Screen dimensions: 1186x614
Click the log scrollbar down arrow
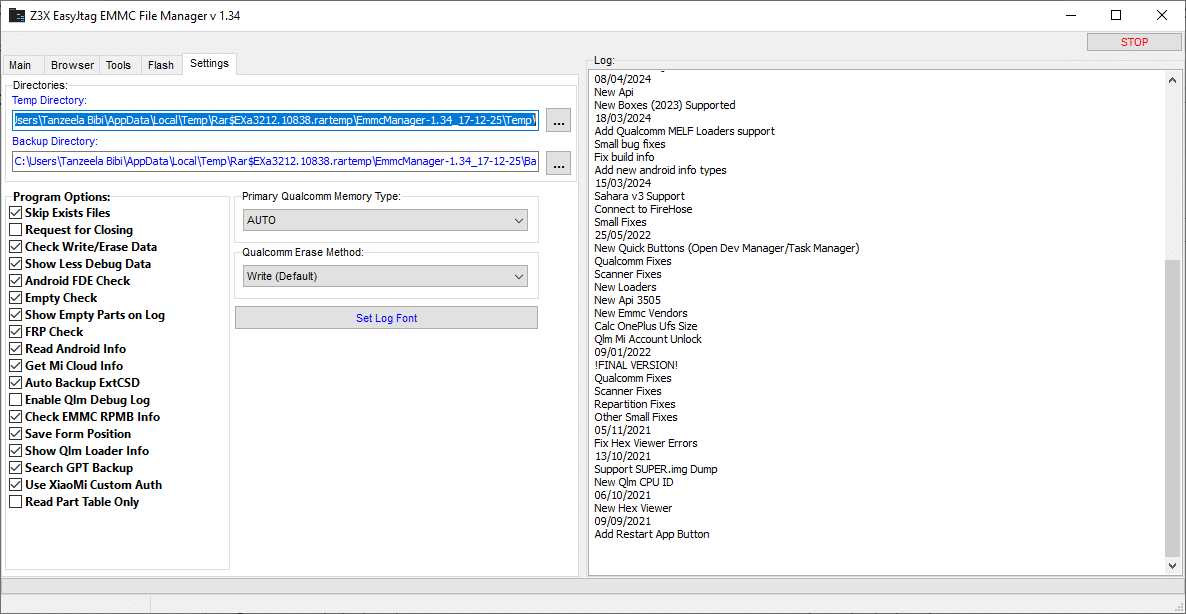1172,566
